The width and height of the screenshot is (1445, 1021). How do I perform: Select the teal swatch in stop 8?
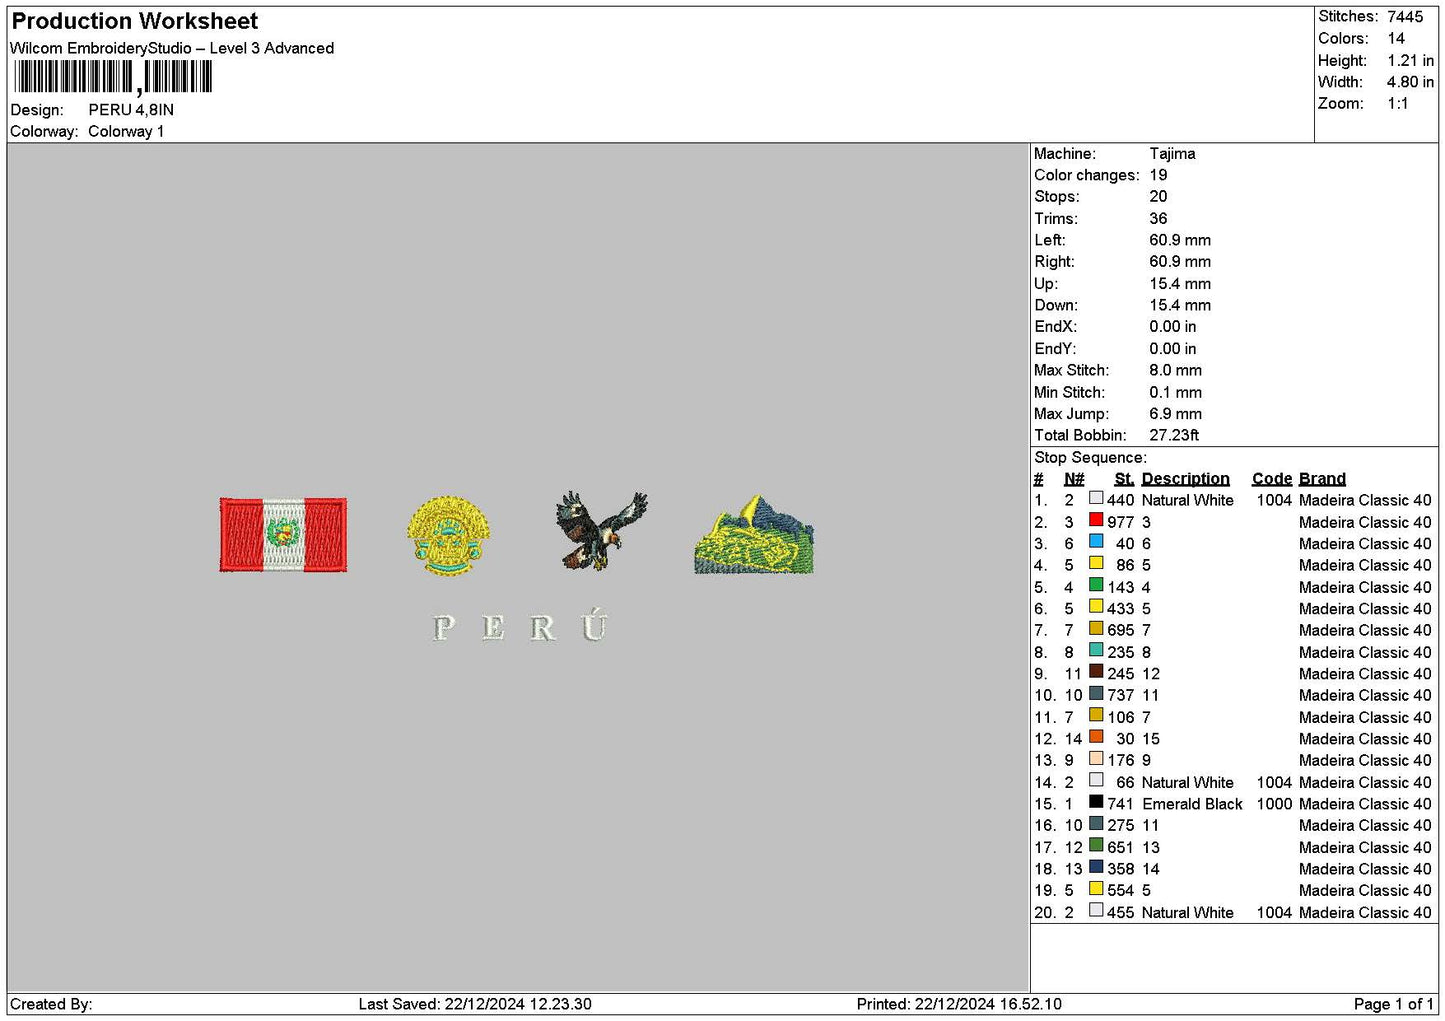click(x=1096, y=650)
